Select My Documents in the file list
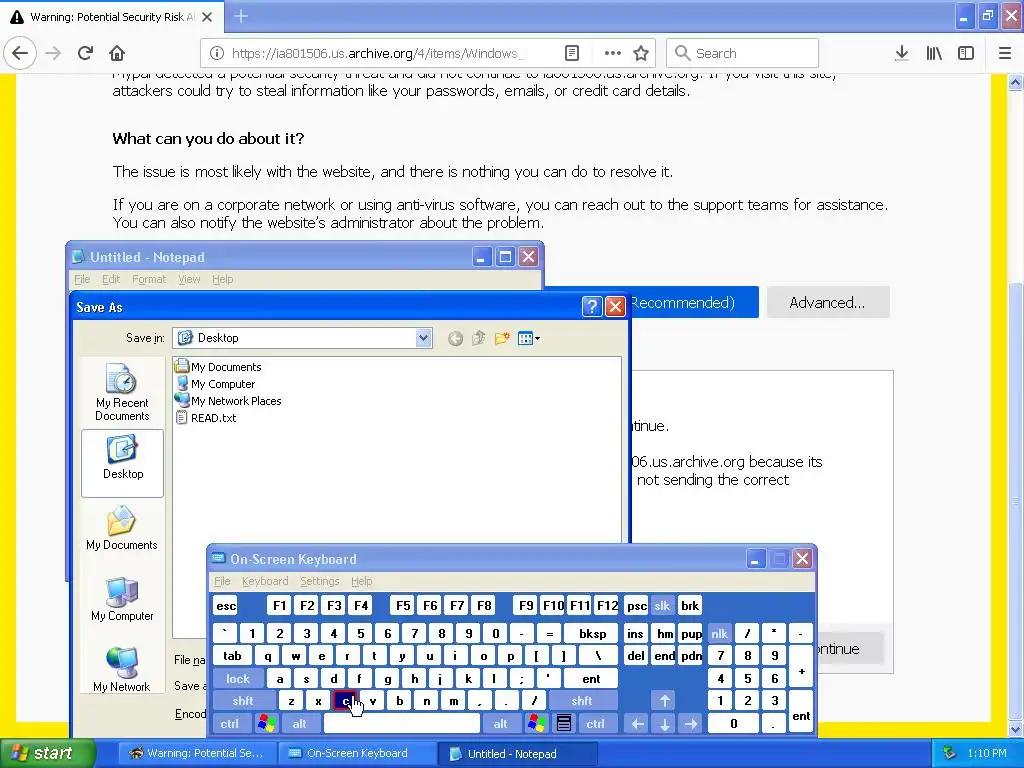 click(218, 367)
